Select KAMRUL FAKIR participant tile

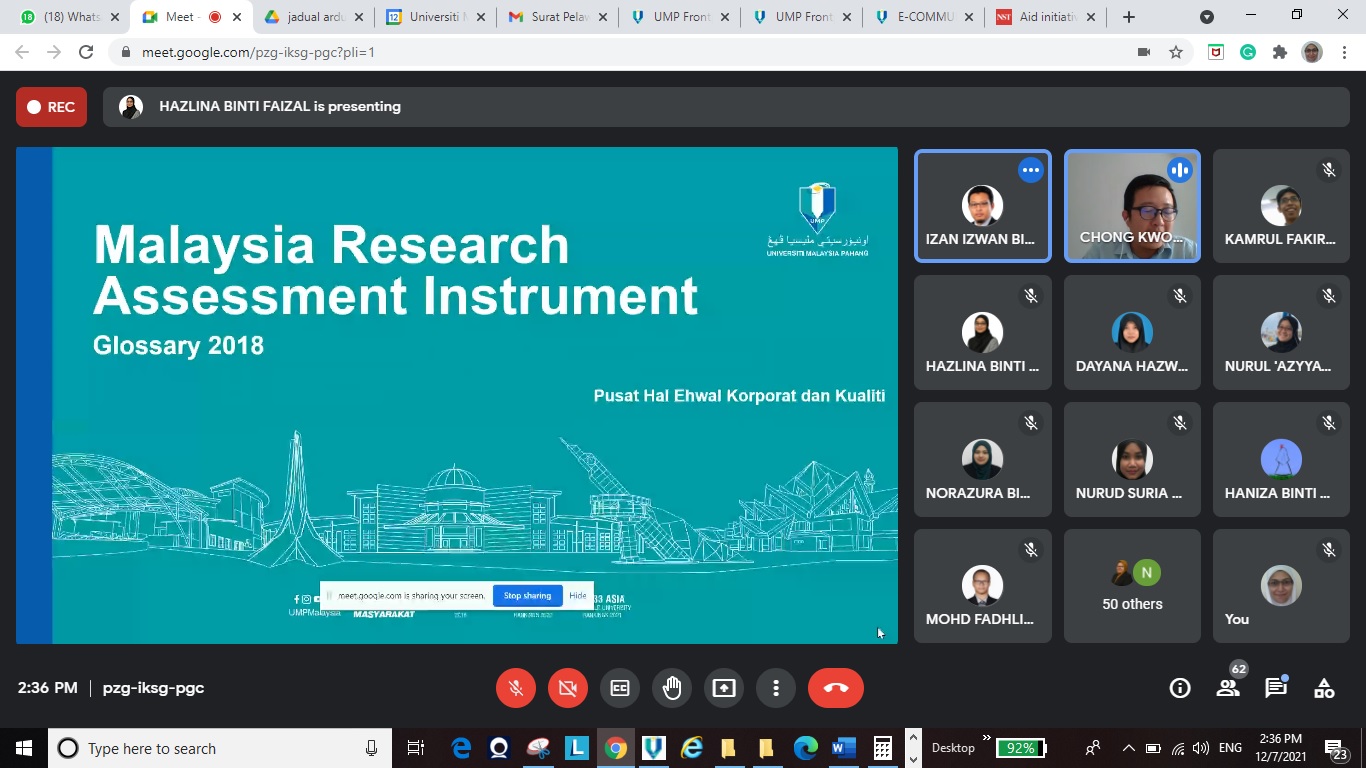(x=1281, y=206)
